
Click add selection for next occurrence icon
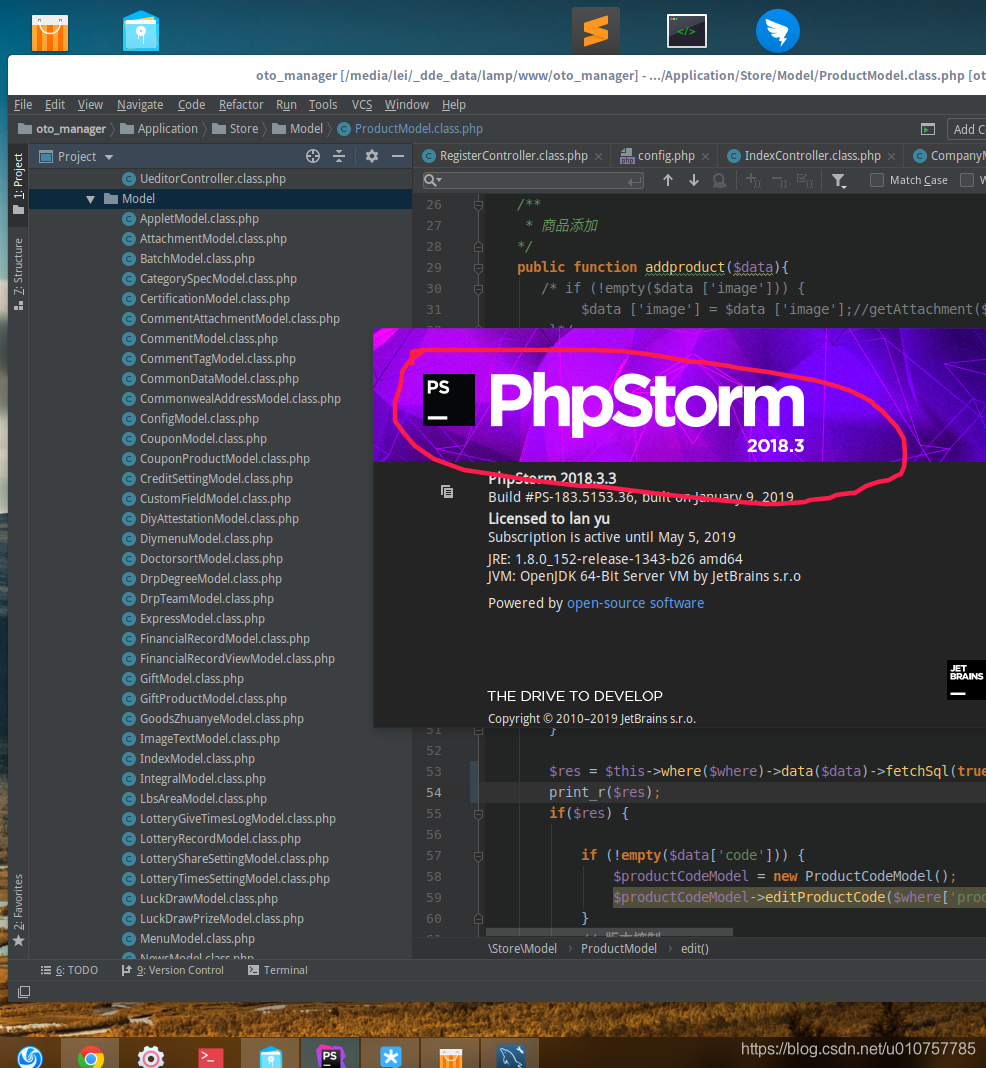[x=753, y=180]
